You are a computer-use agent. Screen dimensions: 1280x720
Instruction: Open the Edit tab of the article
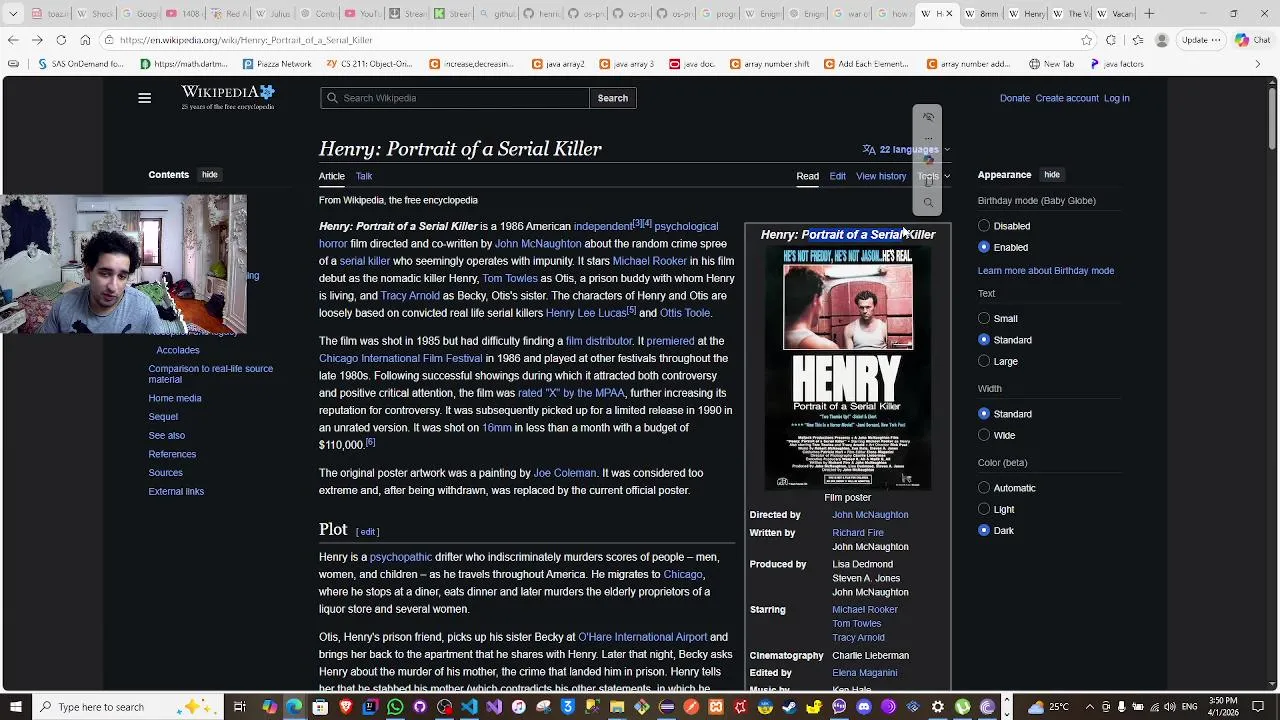click(x=837, y=176)
